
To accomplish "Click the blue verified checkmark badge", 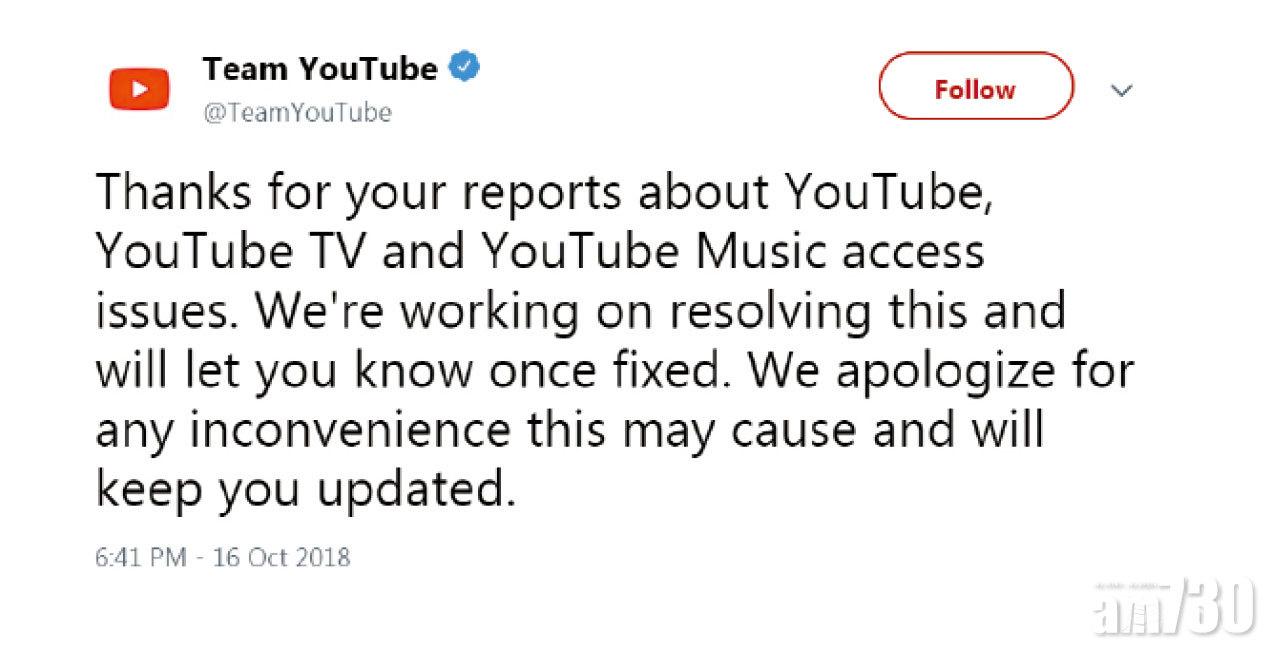I will pos(462,68).
